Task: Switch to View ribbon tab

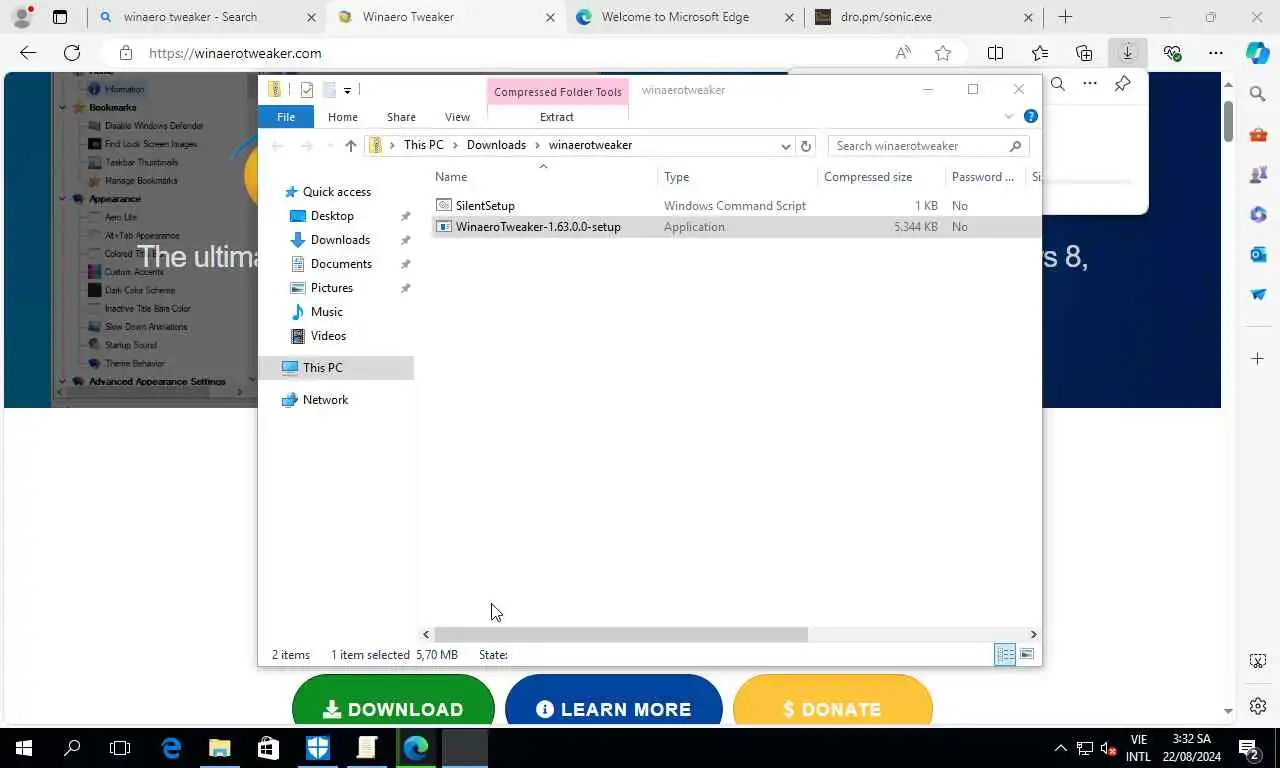Action: click(x=457, y=117)
